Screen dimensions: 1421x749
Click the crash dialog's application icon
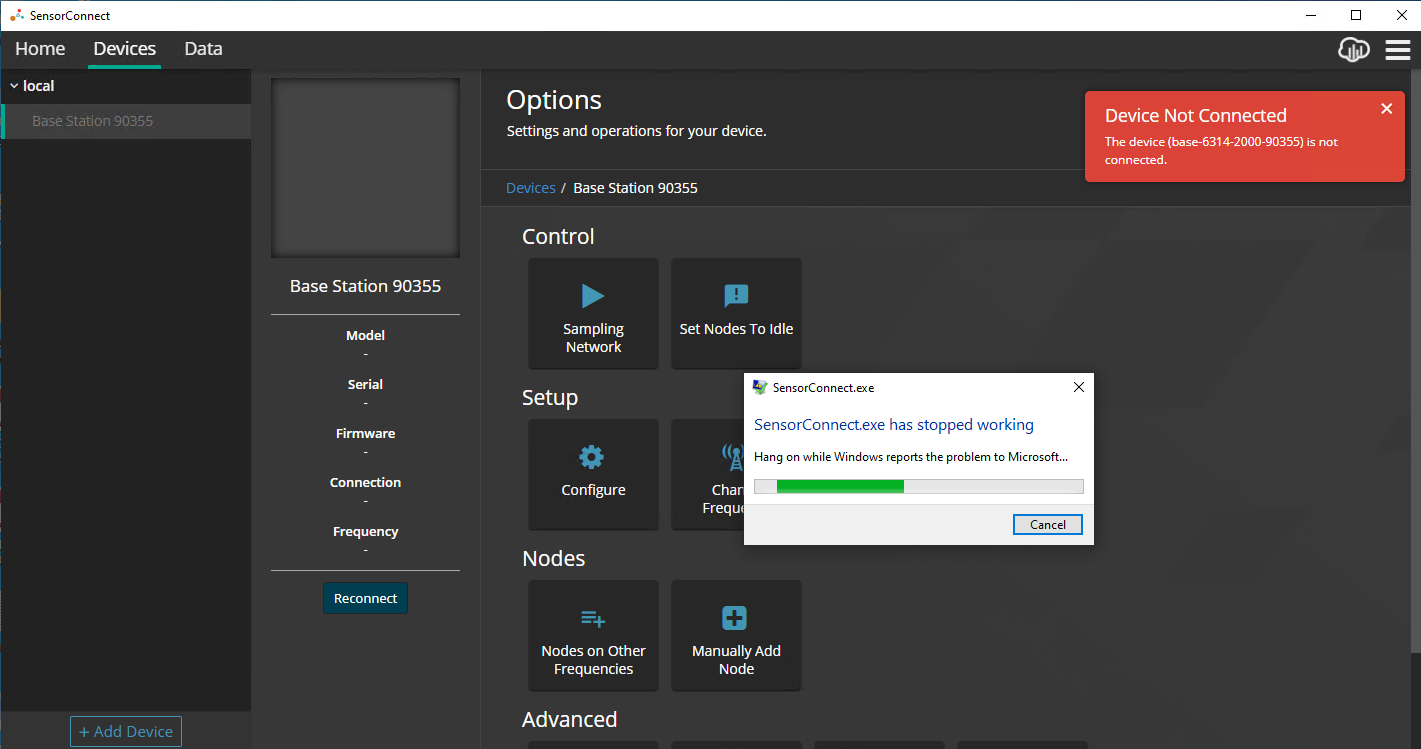[760, 387]
